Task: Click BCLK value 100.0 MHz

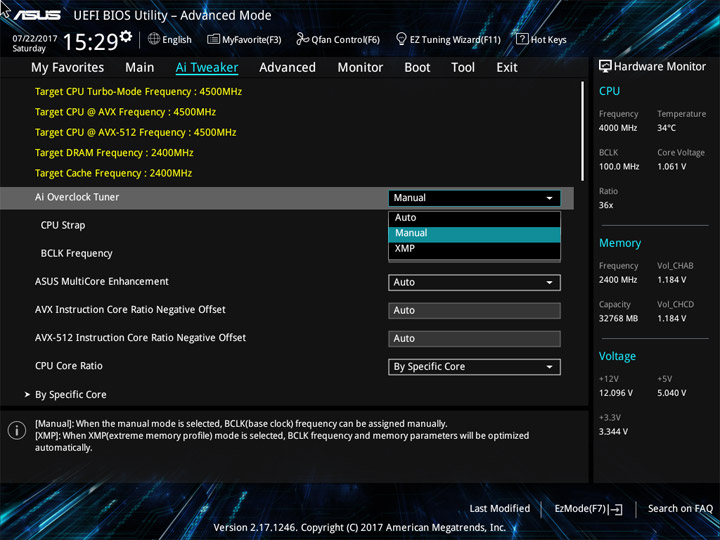Action: coord(619,167)
